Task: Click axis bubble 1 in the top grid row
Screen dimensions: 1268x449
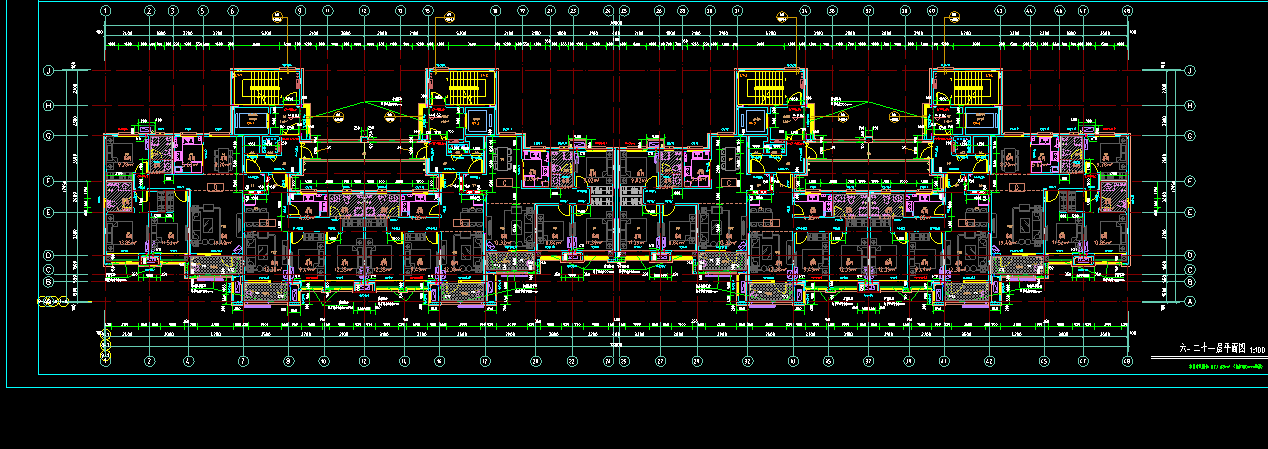Action: tap(107, 10)
